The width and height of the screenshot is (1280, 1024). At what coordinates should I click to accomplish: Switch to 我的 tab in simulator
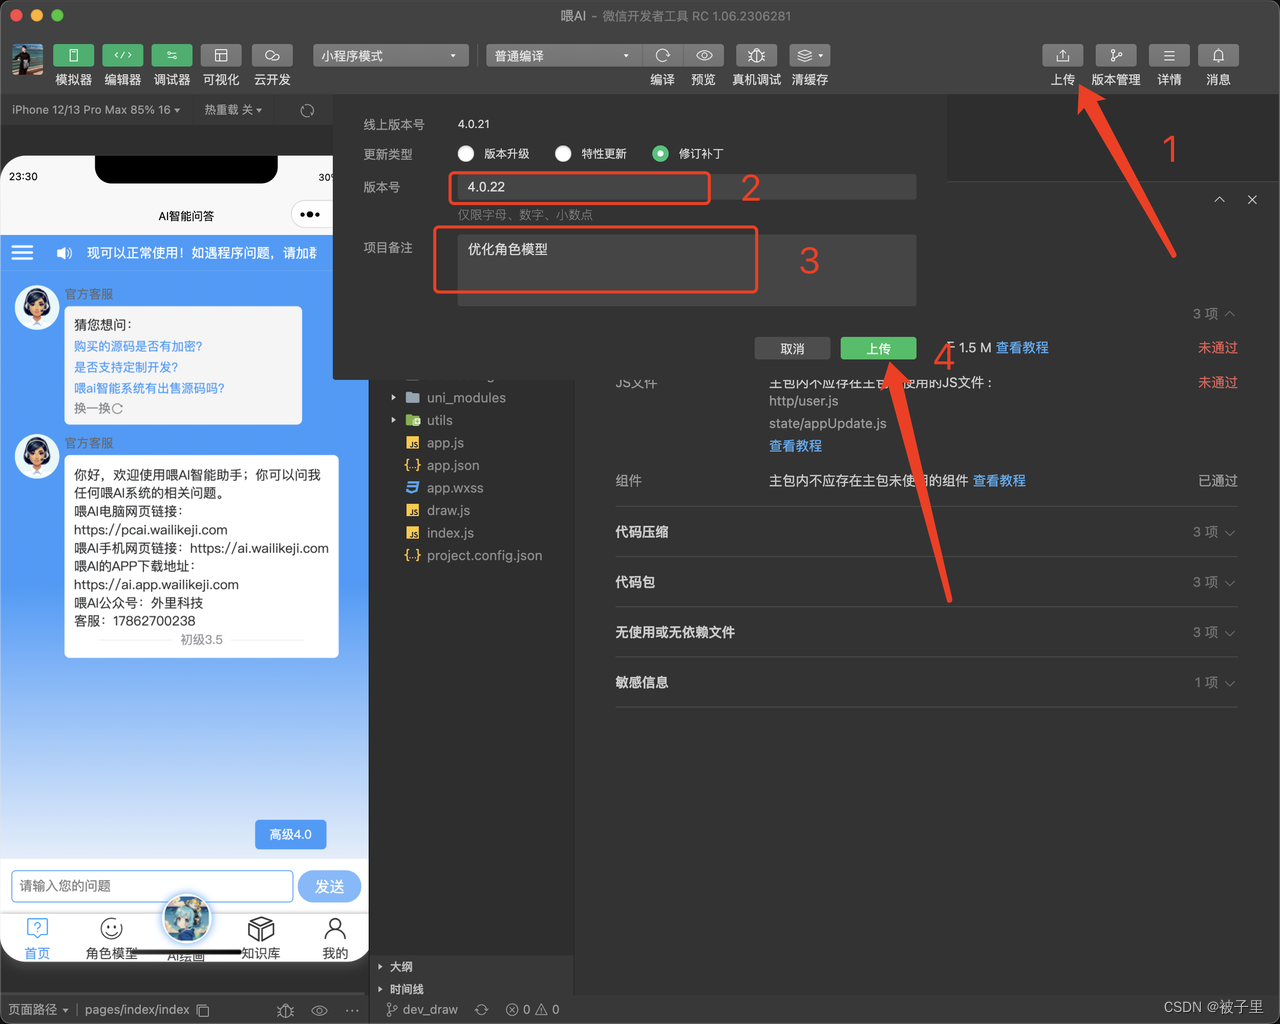335,938
